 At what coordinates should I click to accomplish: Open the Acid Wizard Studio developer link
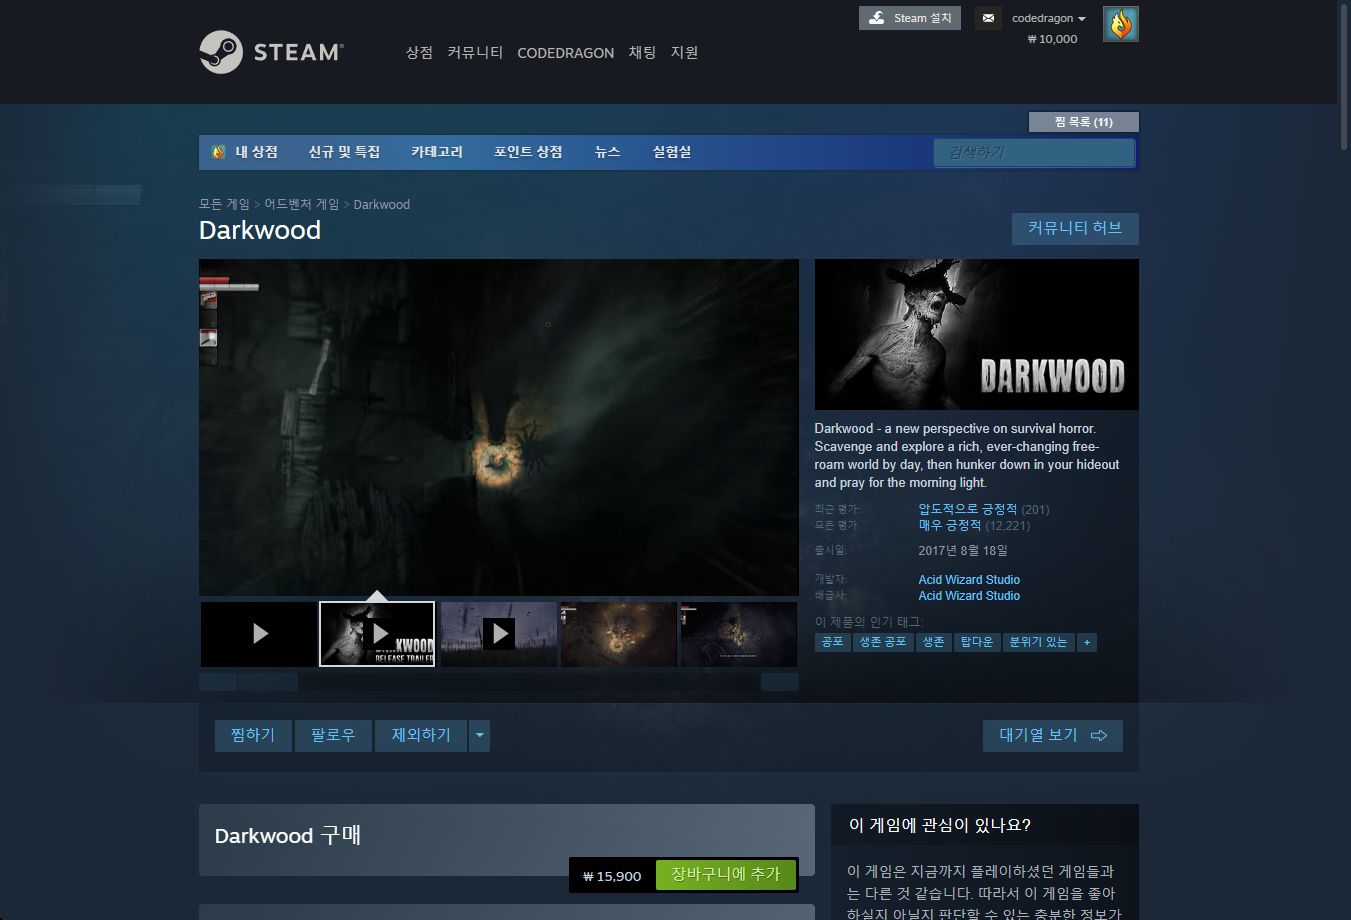pos(969,580)
